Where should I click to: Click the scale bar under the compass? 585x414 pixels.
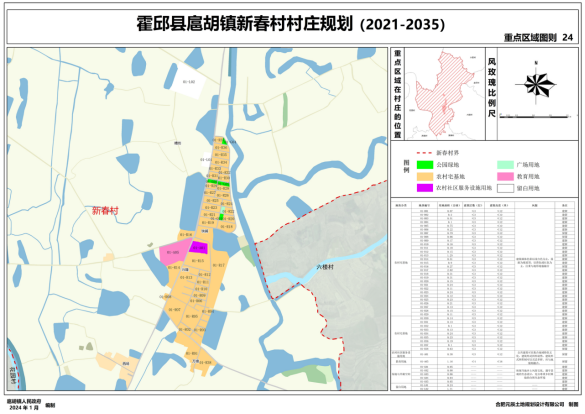(x=534, y=117)
